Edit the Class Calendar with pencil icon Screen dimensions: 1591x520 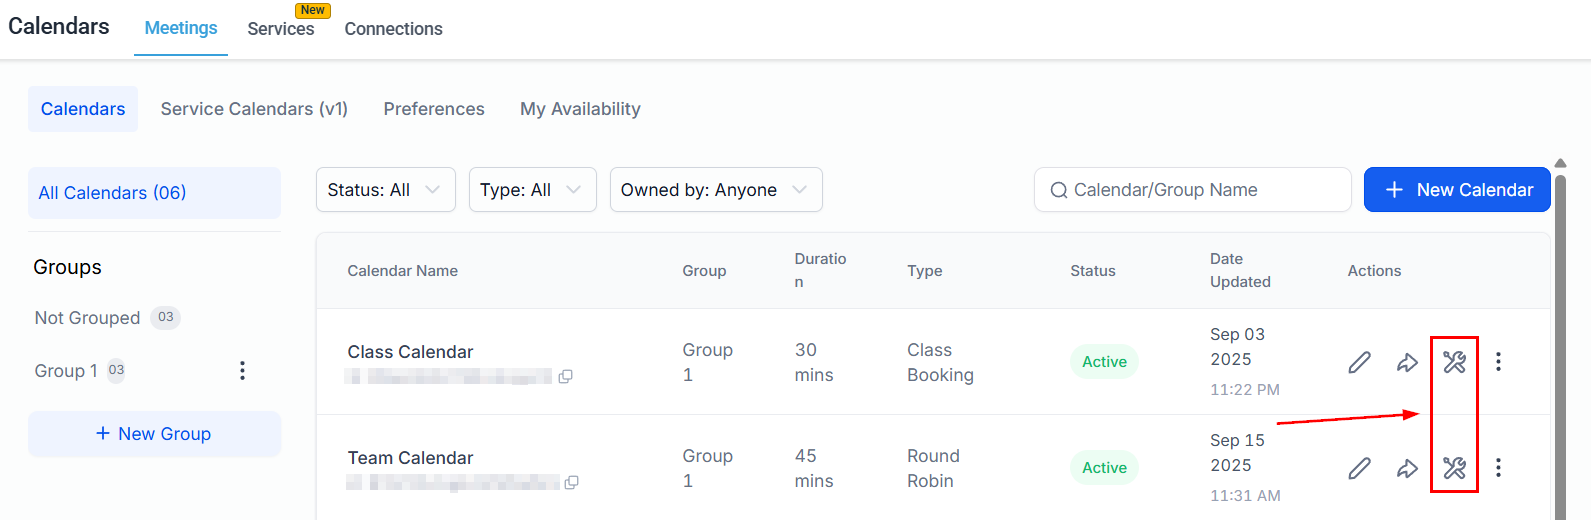1359,362
